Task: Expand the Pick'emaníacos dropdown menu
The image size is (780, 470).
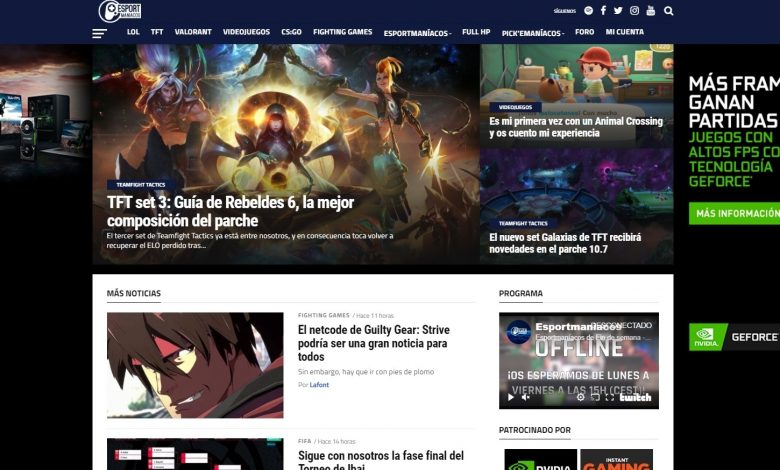Action: [532, 33]
